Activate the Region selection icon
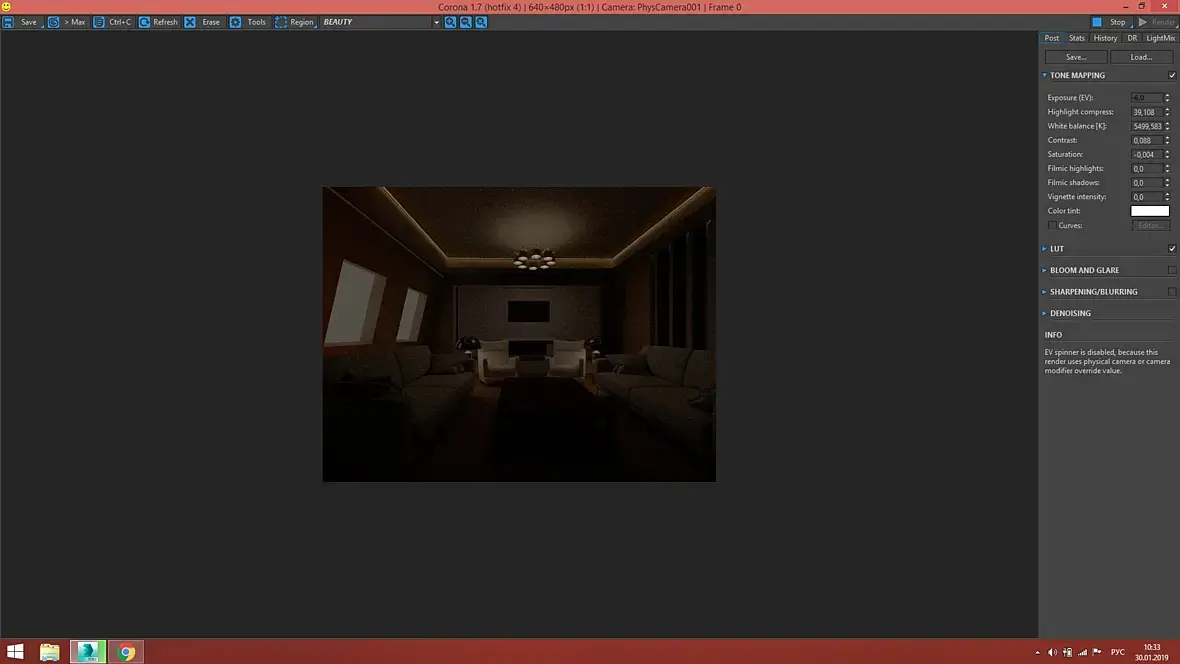1180x664 pixels. 281,22
